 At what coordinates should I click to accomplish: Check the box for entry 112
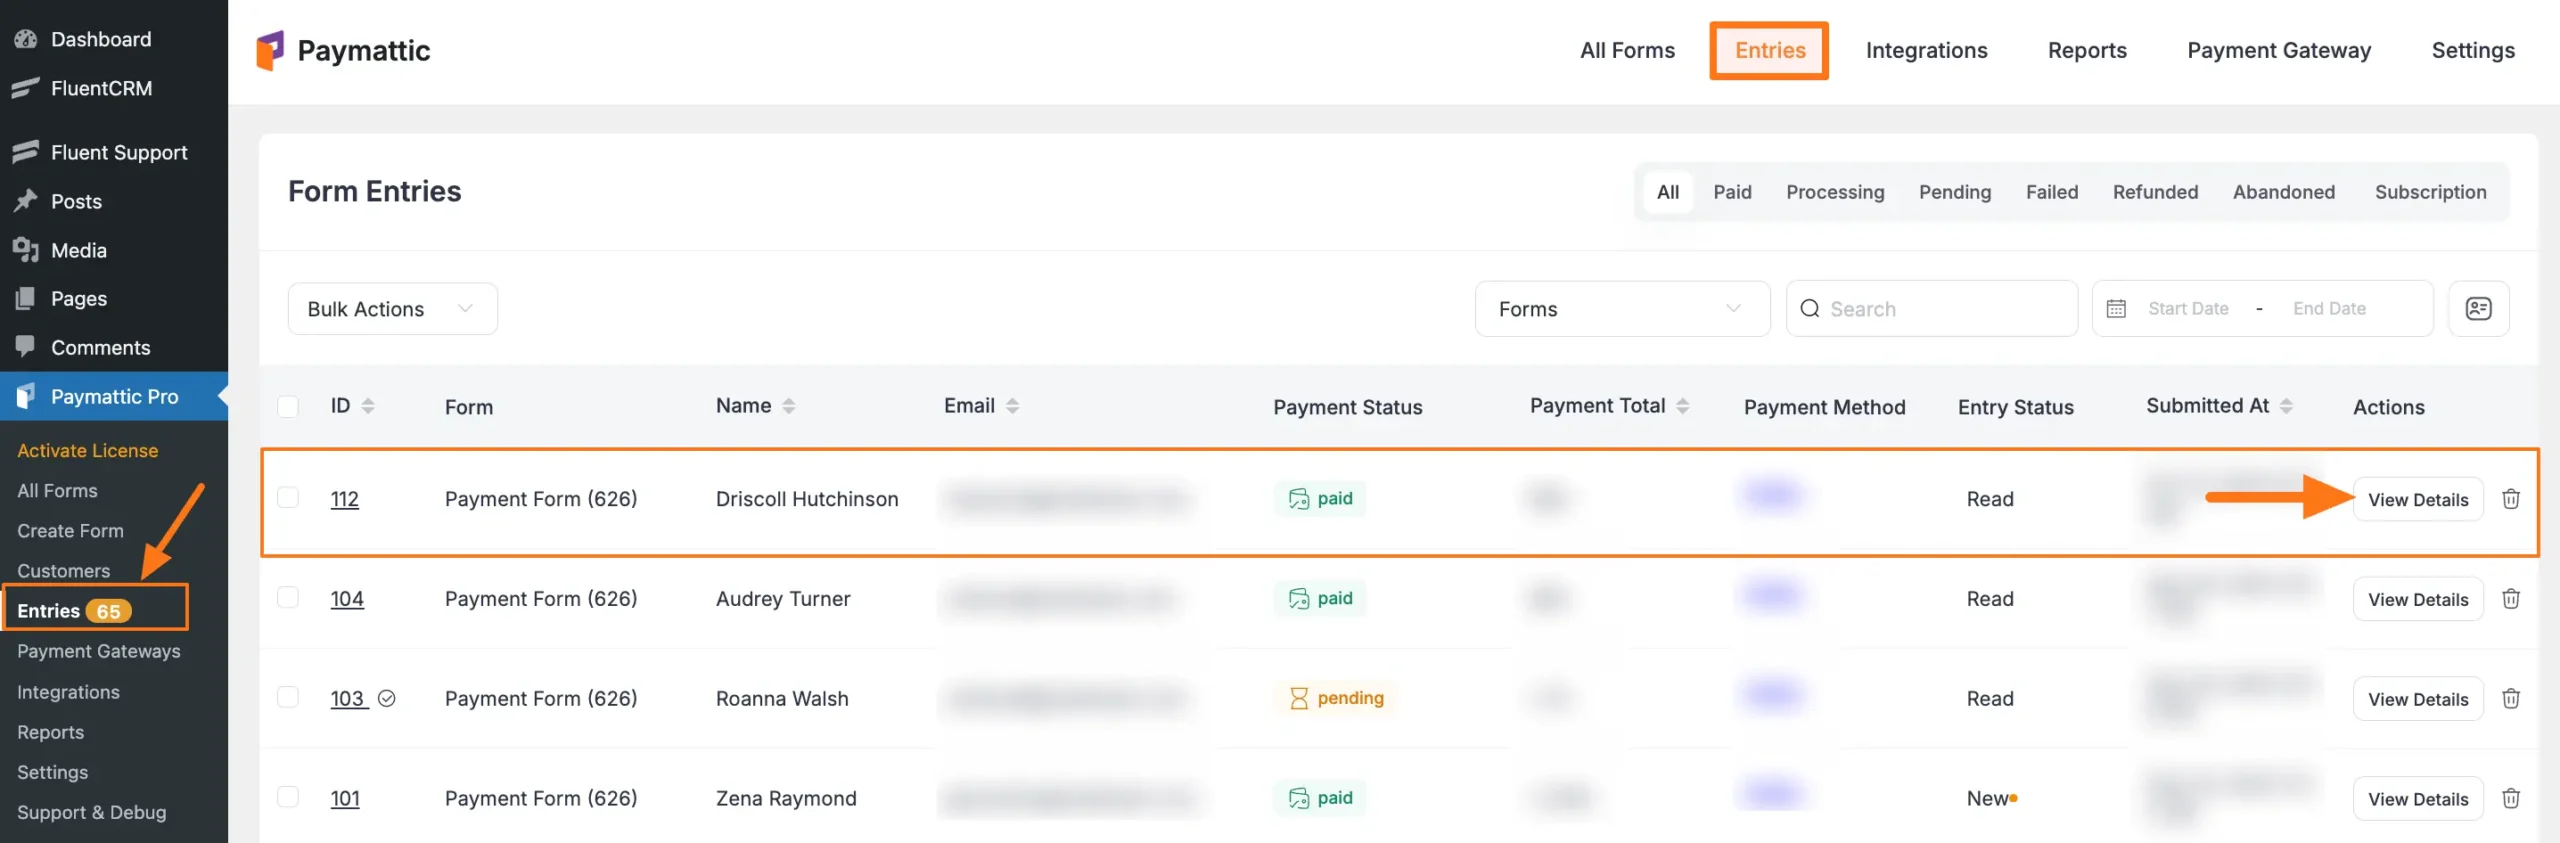(288, 498)
